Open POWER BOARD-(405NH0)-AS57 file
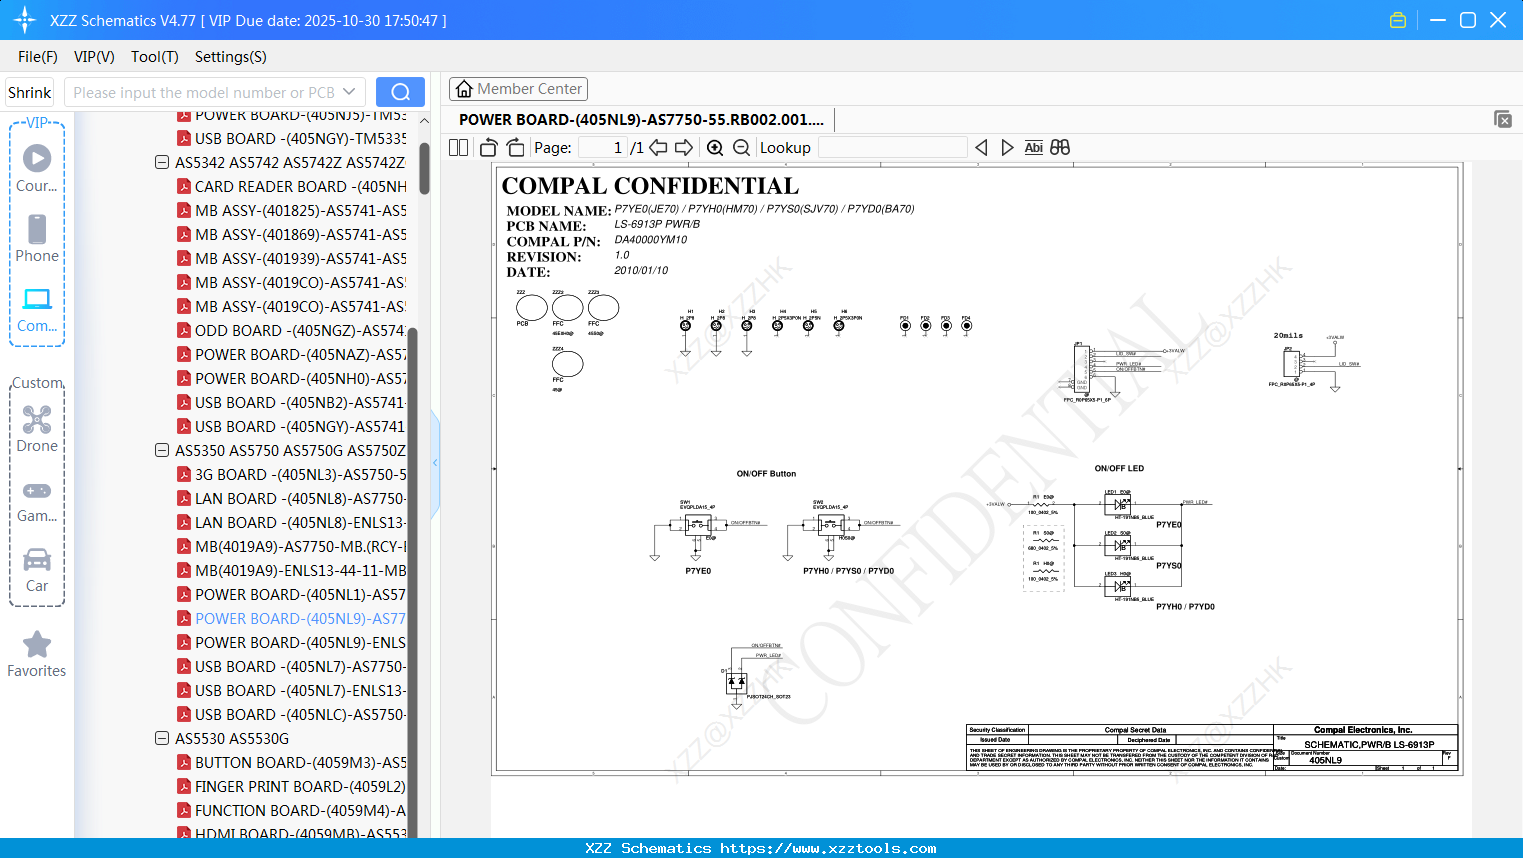Image resolution: width=1523 pixels, height=858 pixels. click(x=291, y=378)
